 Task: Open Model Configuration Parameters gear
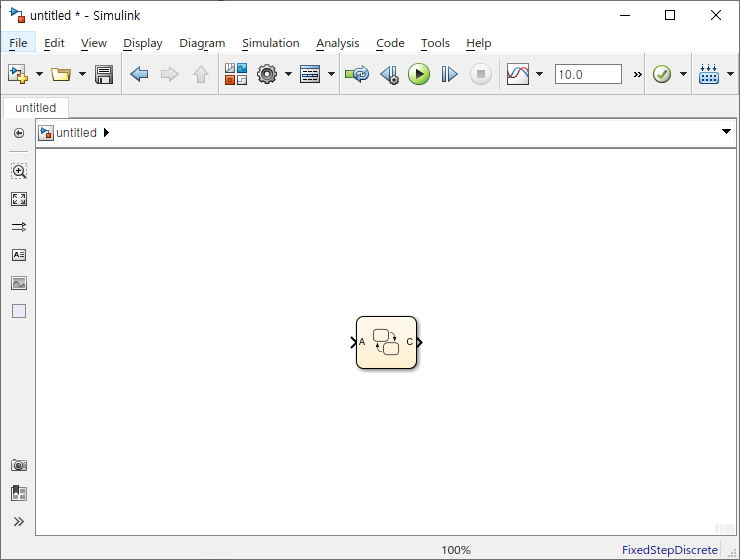click(267, 74)
